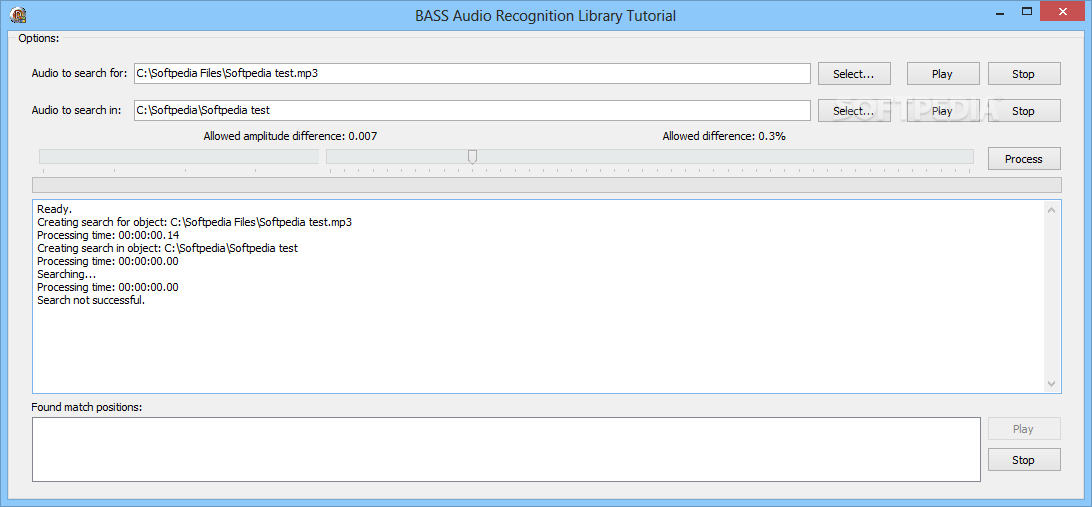Click the log scrollbar down arrow

coord(1051,384)
